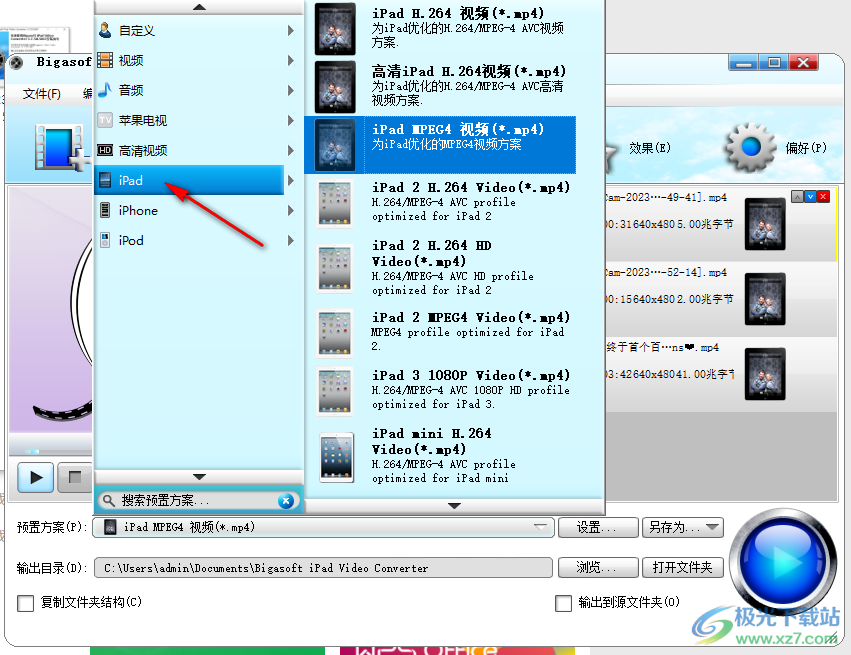851x655 pixels.
Task: Click the 高清视频 HD icon
Action: click(105, 150)
